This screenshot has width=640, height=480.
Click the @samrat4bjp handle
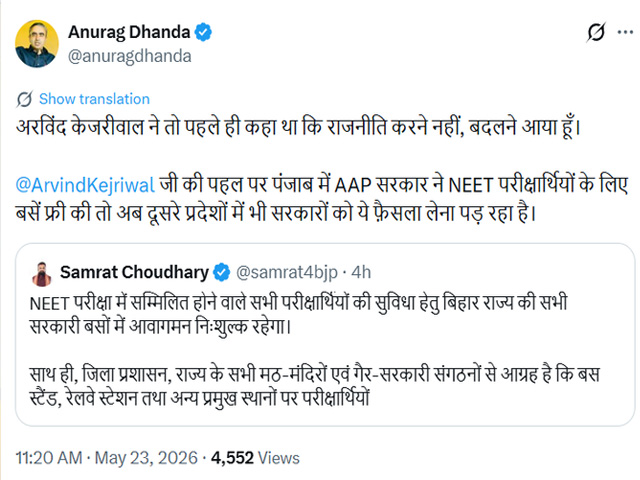(287, 272)
